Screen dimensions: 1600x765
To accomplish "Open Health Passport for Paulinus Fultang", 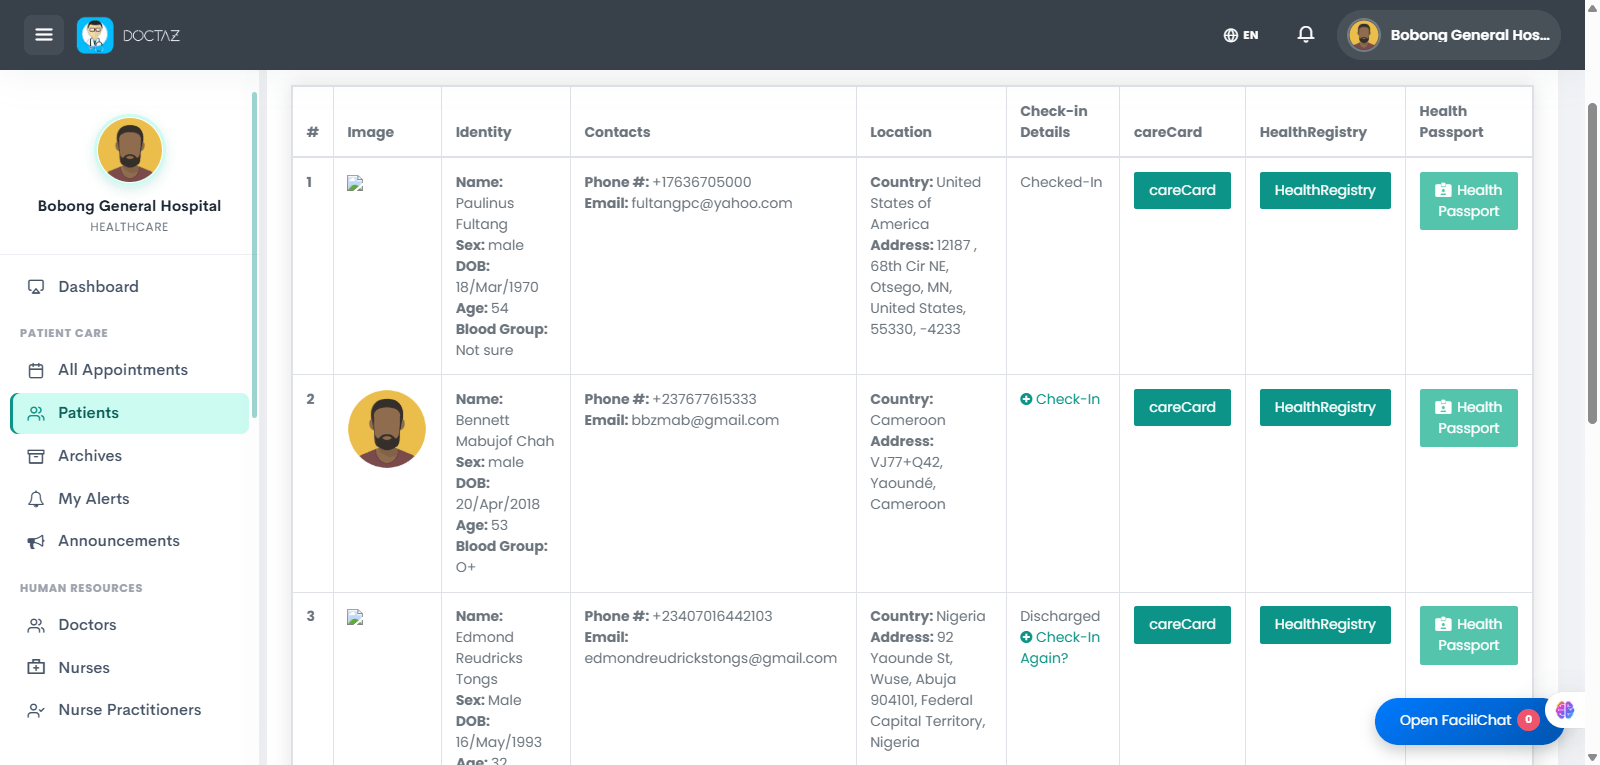I will [x=1469, y=201].
